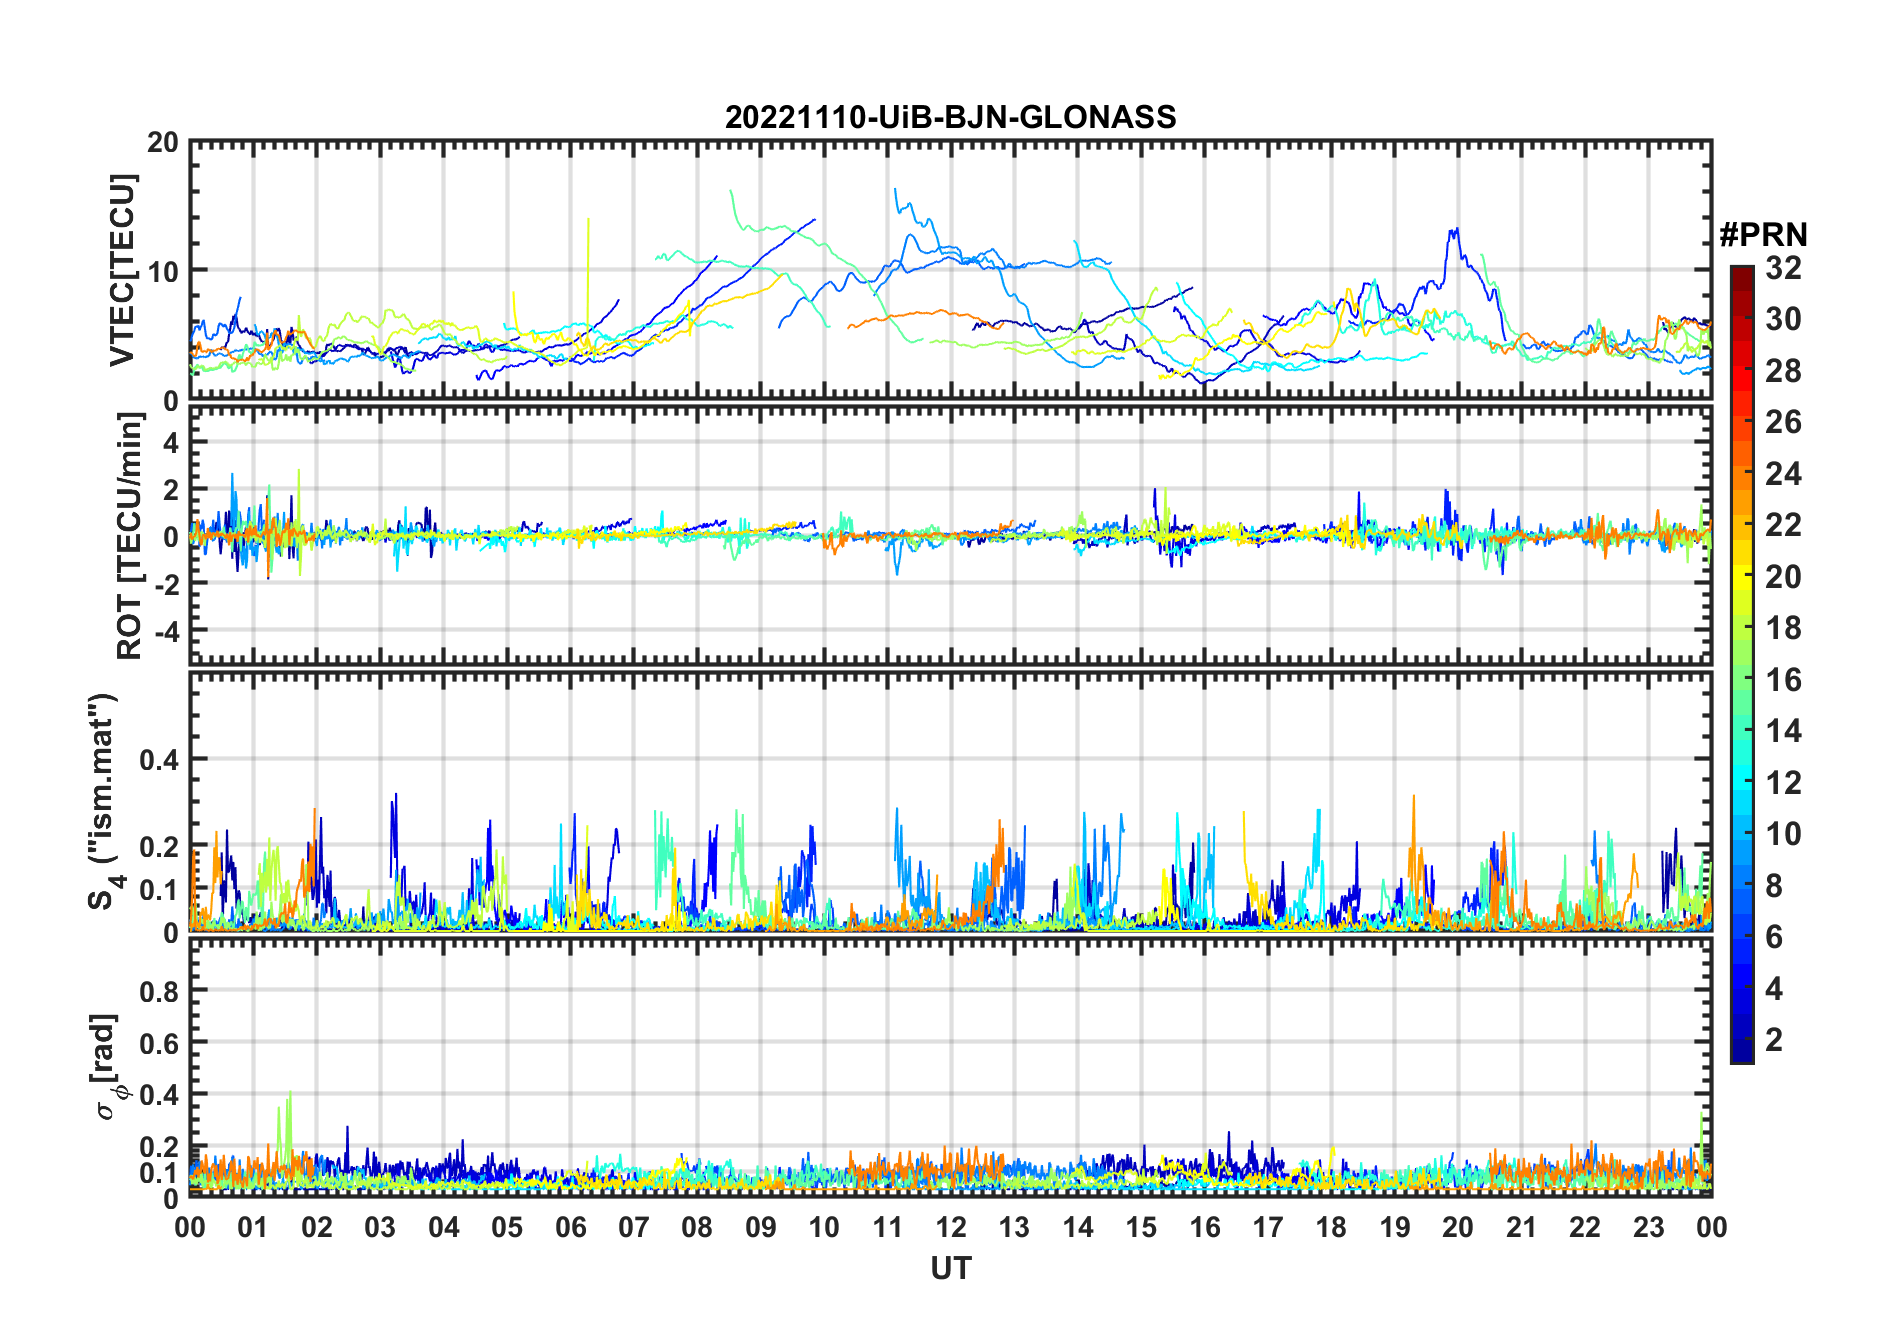Select PRN colorbar tick label 6
1902x1330 pixels.
coord(1774,937)
